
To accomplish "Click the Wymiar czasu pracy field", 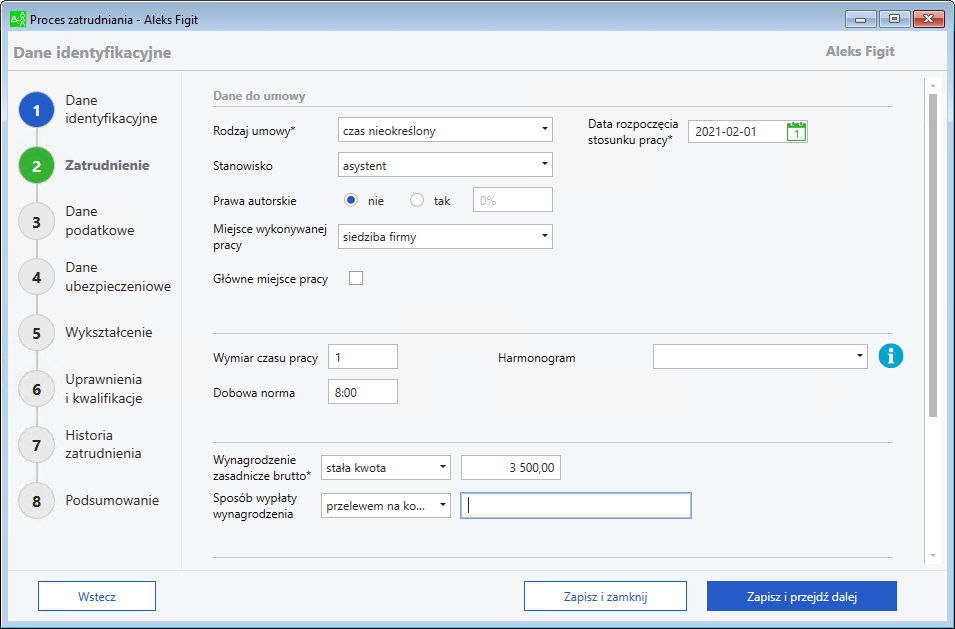I will [x=362, y=357].
